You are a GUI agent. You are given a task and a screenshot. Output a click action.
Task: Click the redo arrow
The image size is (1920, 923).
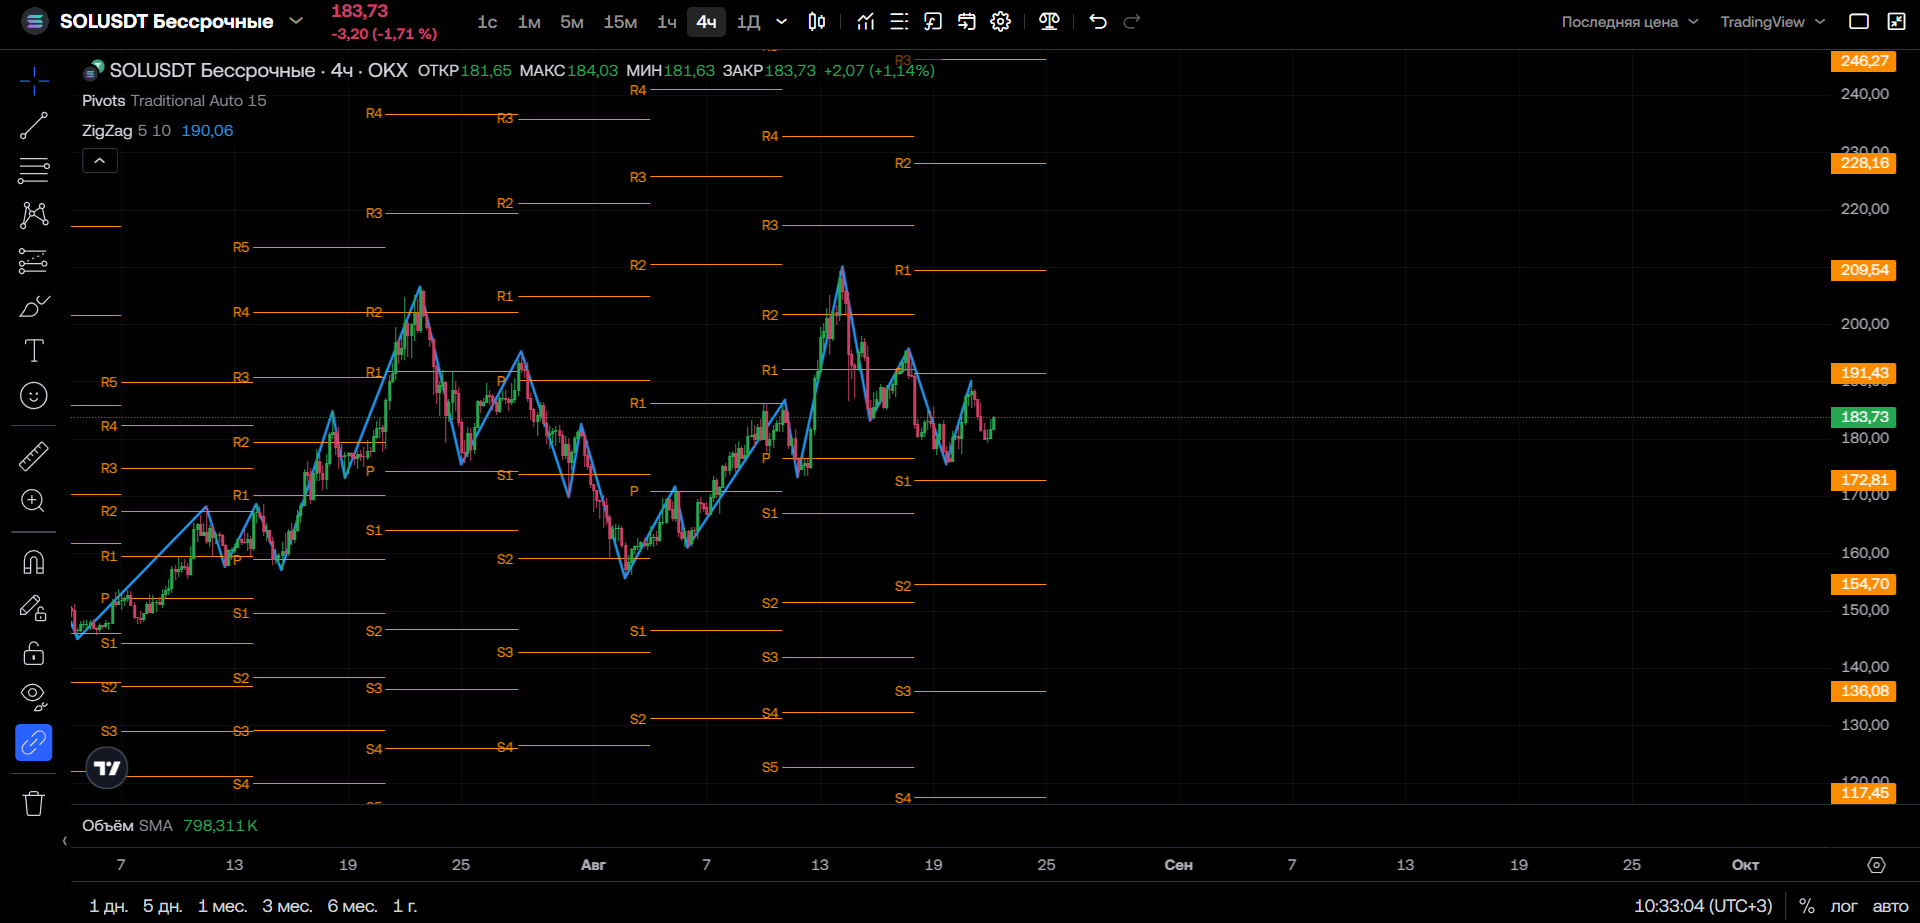click(1132, 22)
